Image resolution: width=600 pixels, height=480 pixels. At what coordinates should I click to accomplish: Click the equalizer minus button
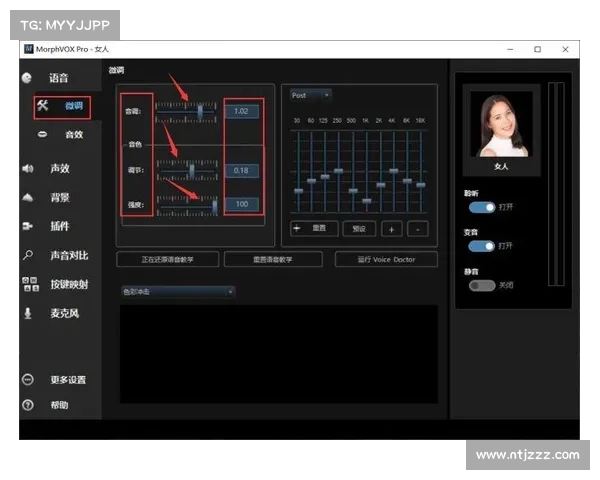pyautogui.click(x=417, y=229)
